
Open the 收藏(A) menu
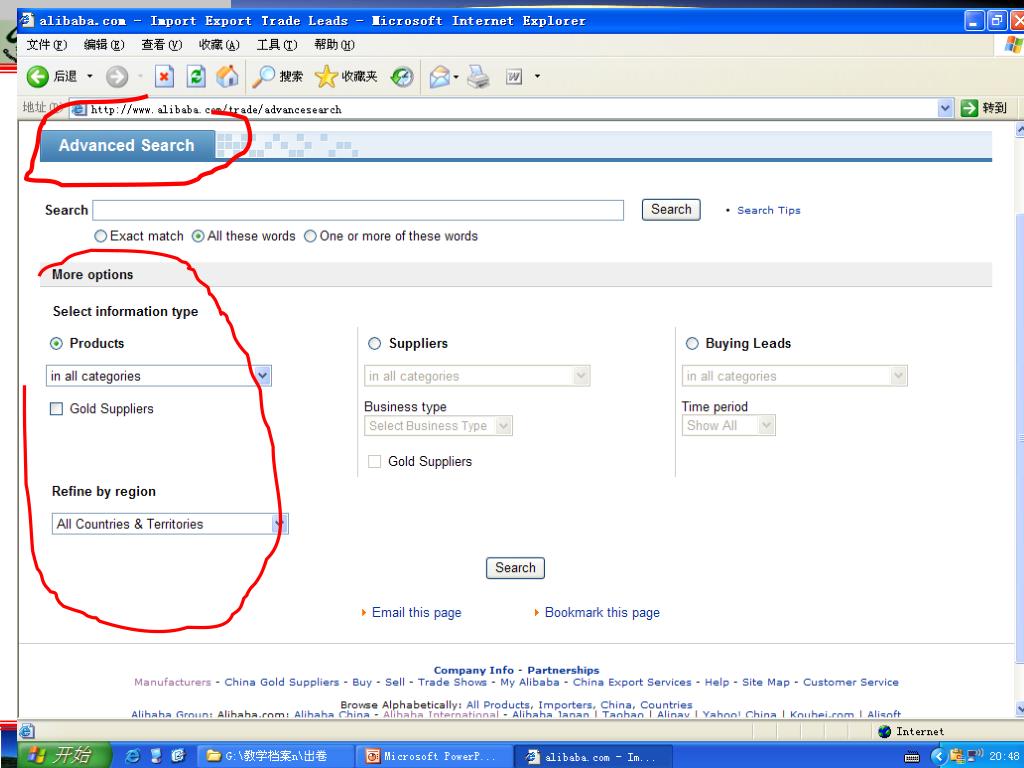click(x=219, y=44)
